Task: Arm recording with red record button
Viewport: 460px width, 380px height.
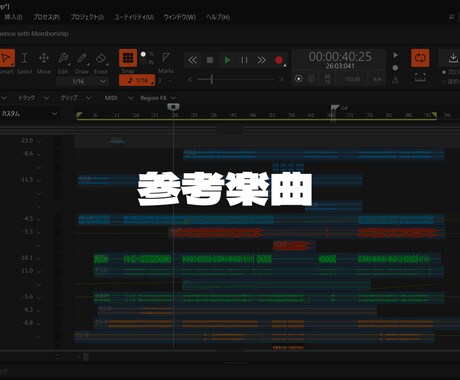Action: pyautogui.click(x=279, y=60)
